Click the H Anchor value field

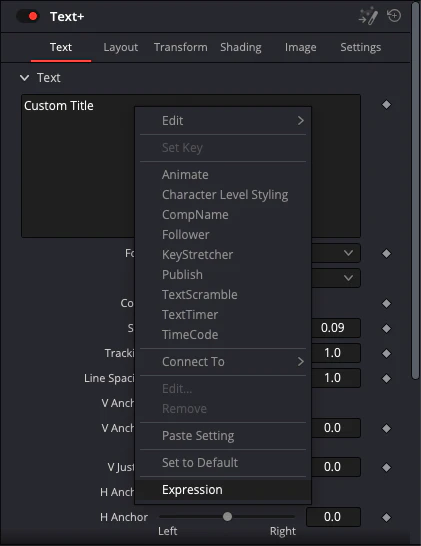tap(333, 517)
